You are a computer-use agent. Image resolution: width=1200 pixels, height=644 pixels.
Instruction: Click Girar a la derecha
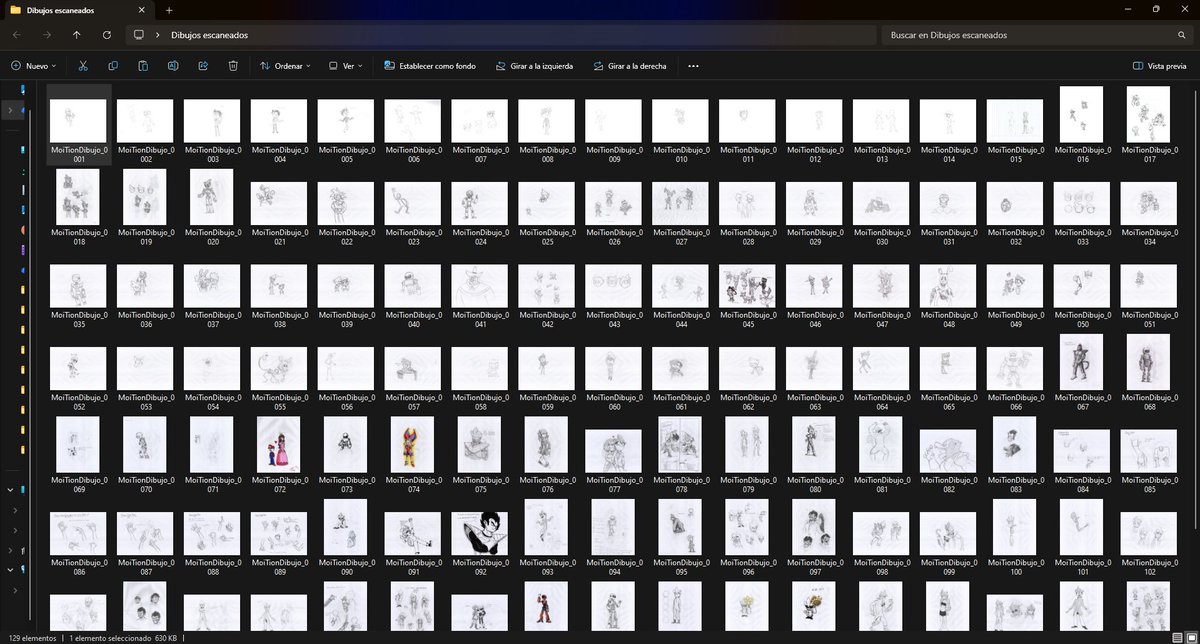(629, 66)
